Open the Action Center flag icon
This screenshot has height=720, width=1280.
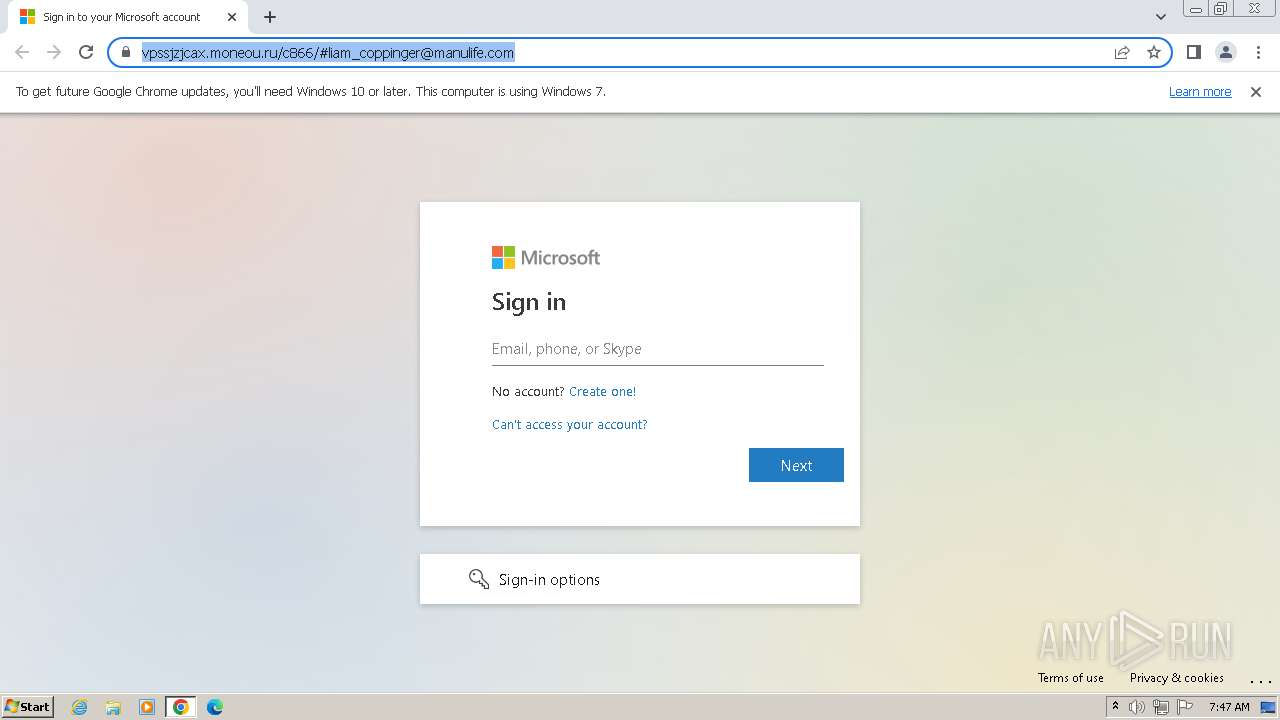pos(1185,707)
